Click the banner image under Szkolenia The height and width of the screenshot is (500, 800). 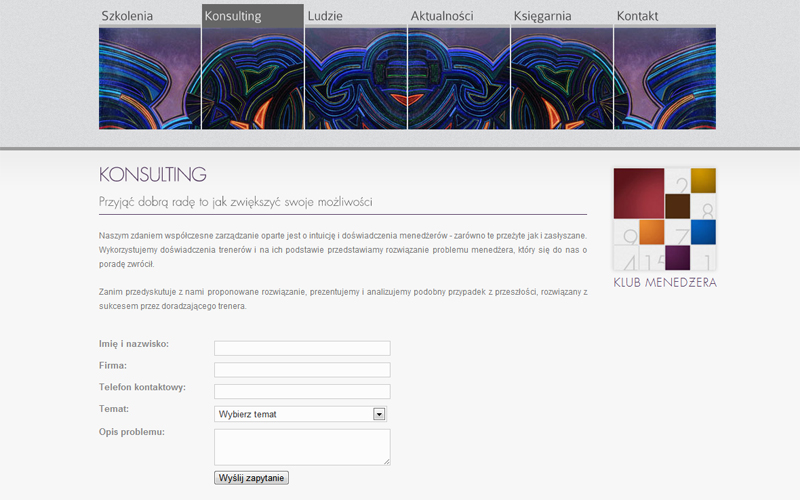tap(150, 78)
